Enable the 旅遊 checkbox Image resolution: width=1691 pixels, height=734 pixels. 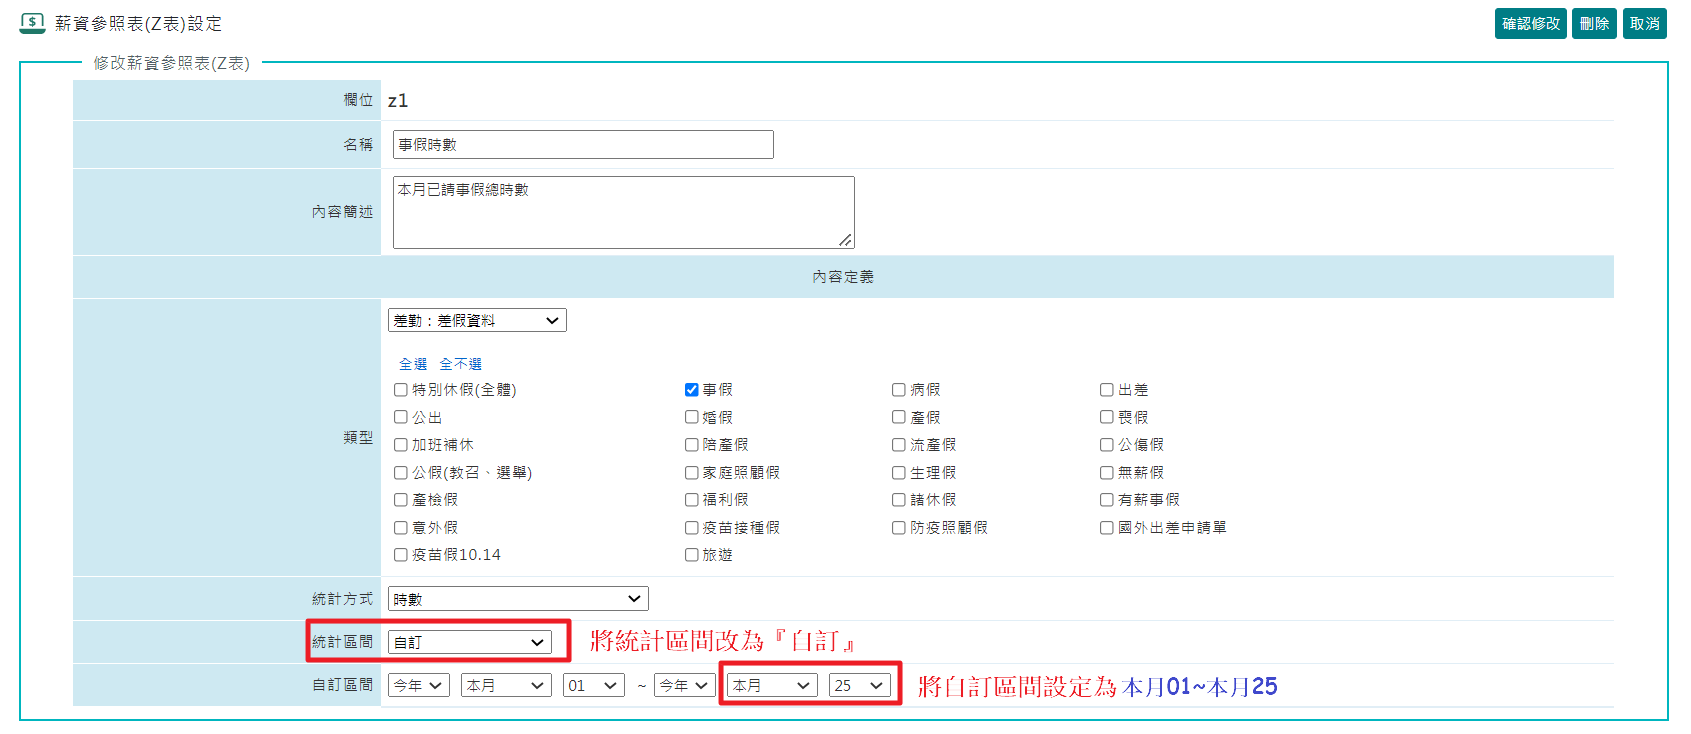tap(692, 555)
